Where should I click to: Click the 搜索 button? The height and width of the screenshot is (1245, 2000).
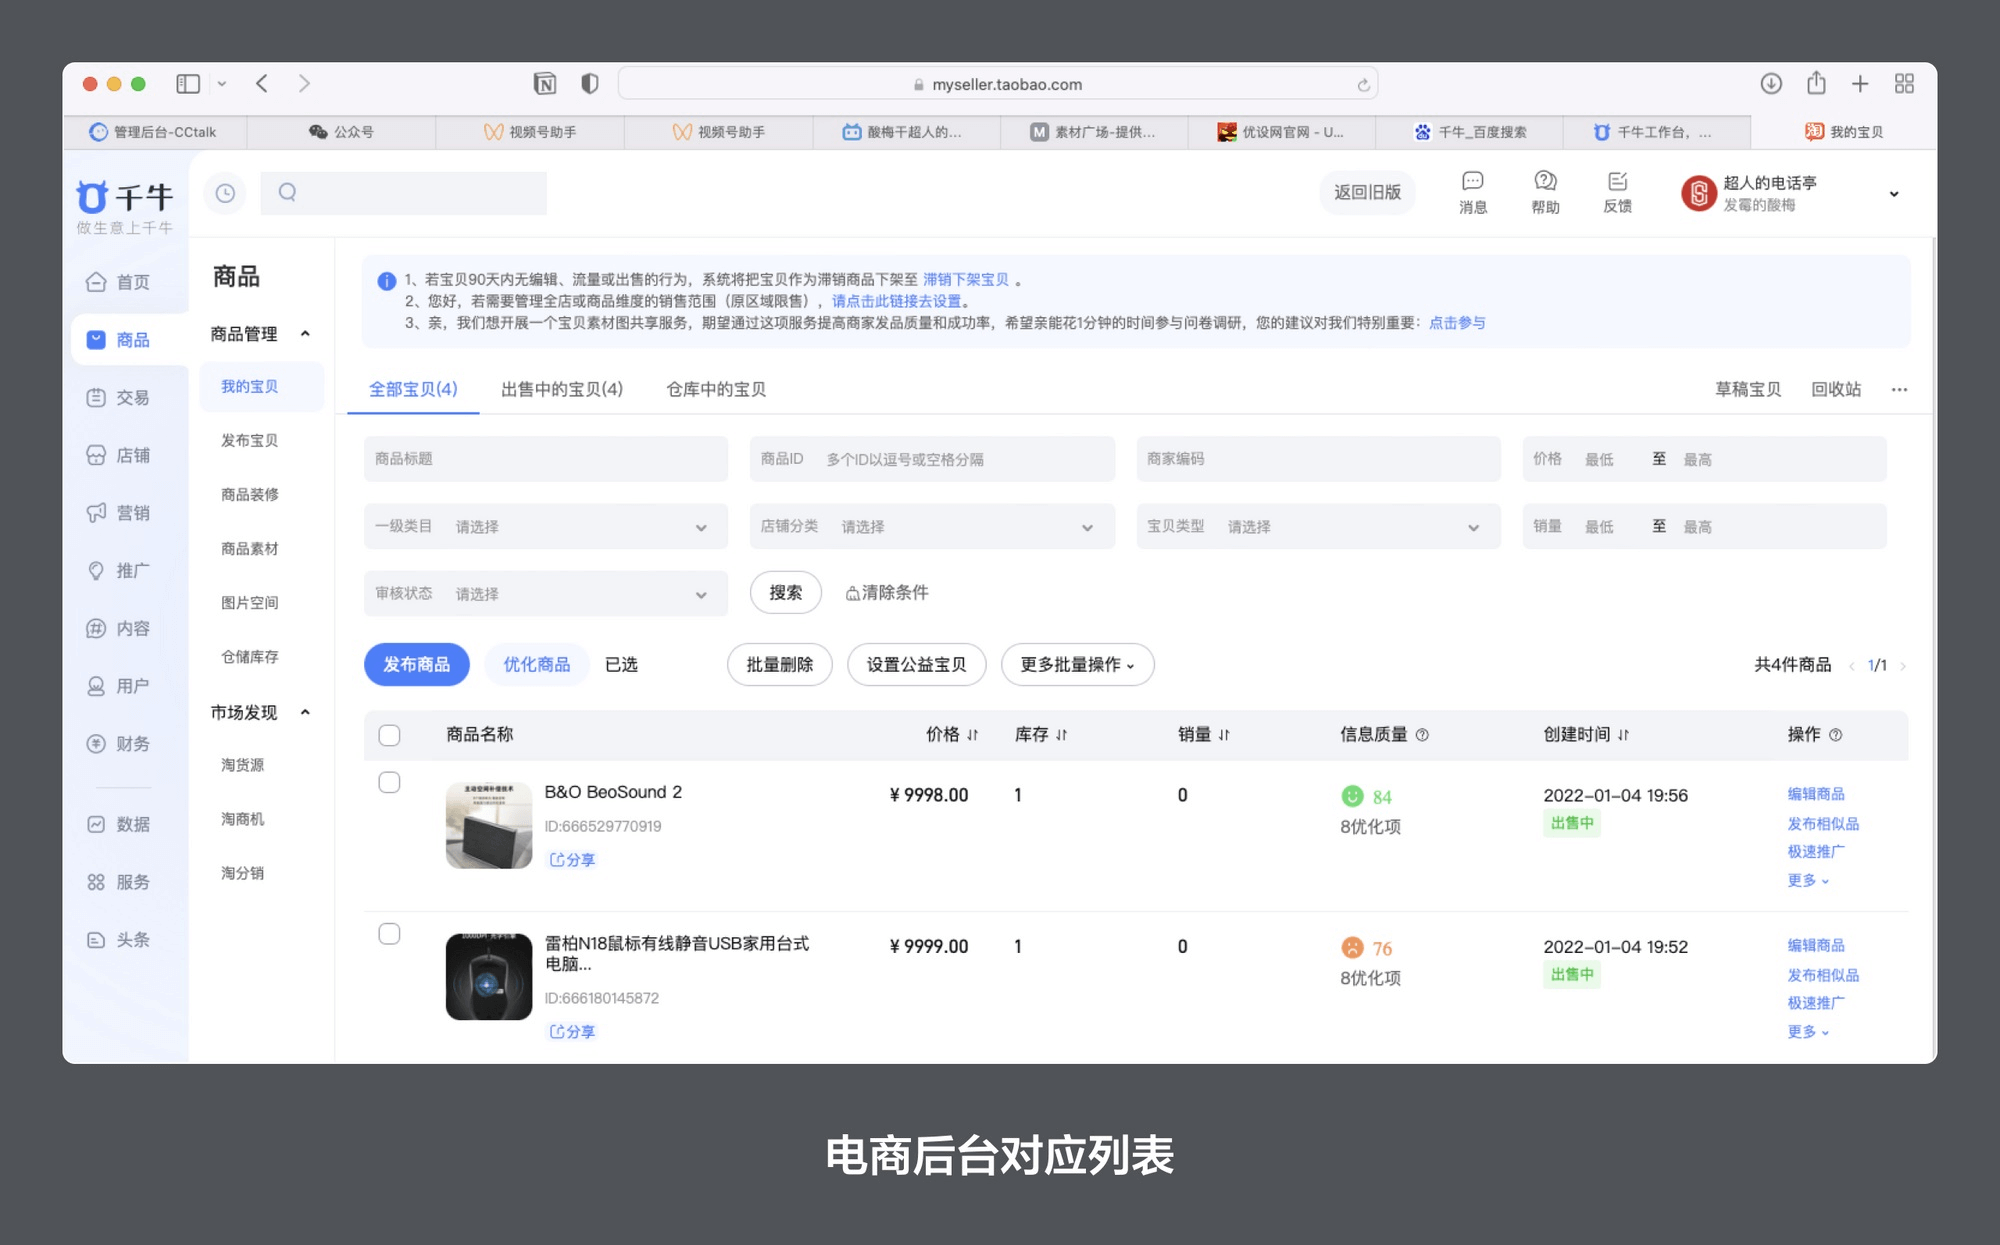point(785,593)
